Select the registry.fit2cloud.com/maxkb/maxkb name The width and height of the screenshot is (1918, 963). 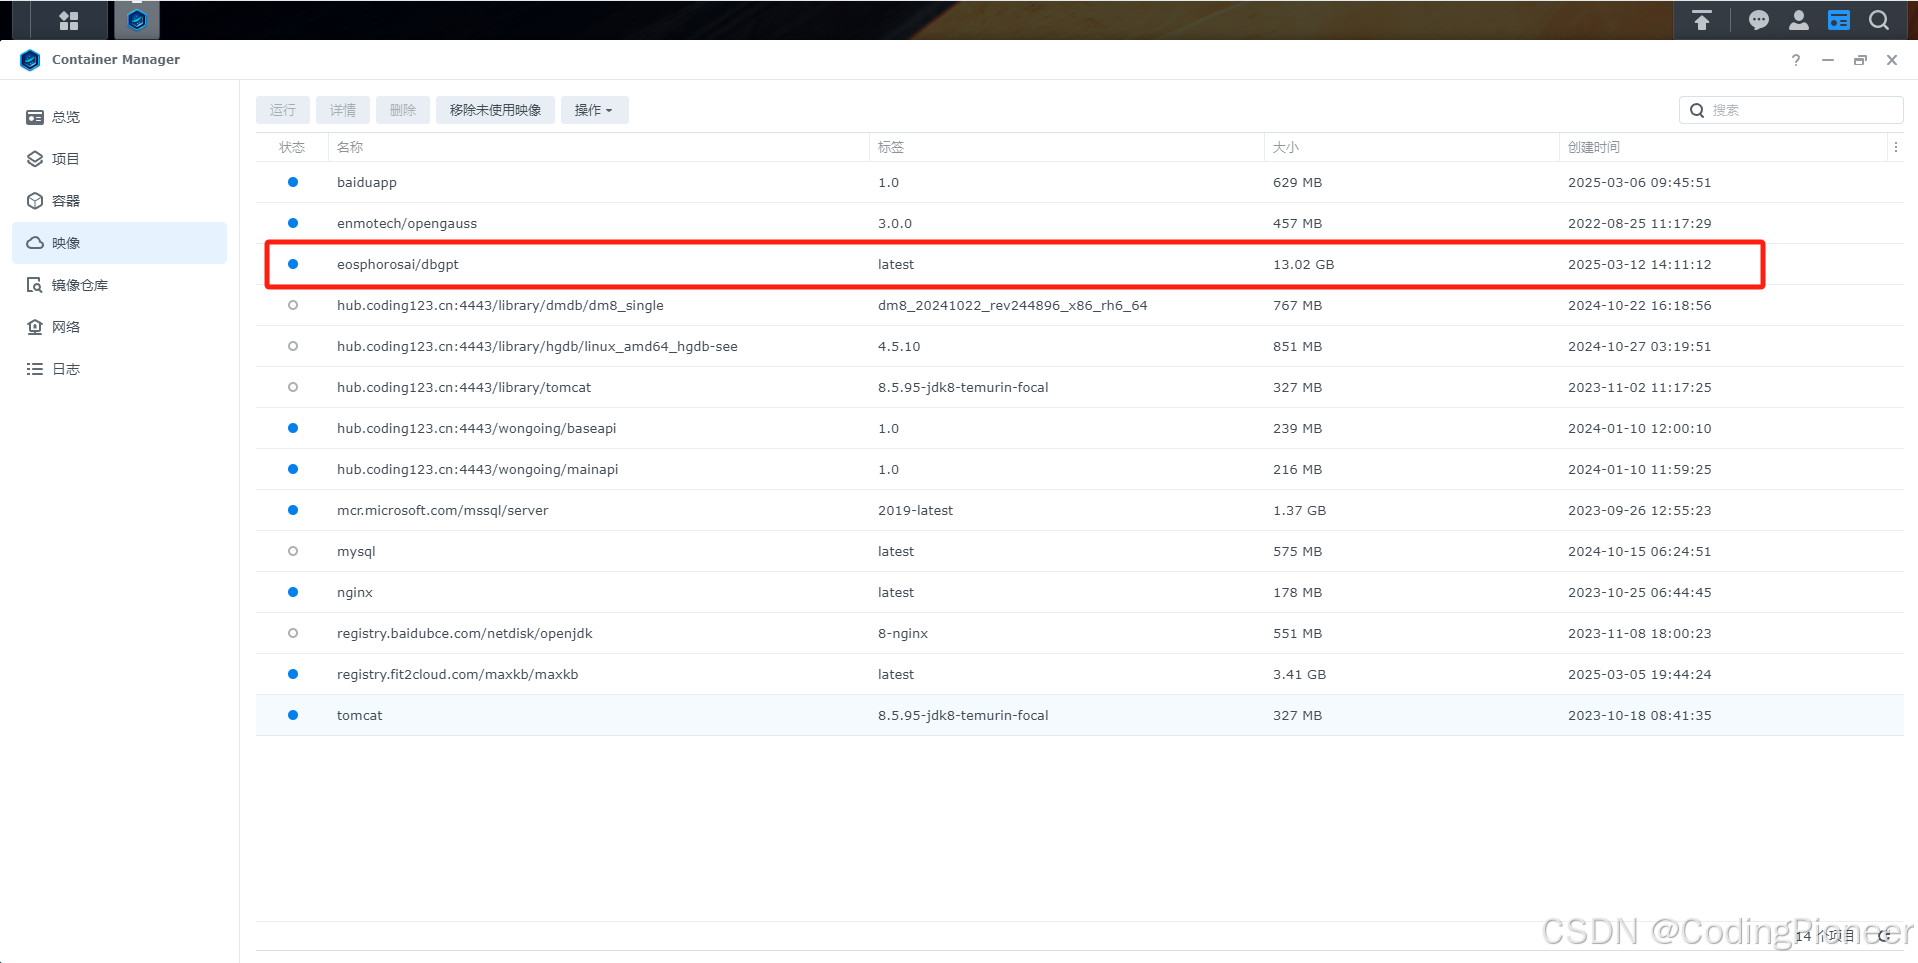[458, 674]
